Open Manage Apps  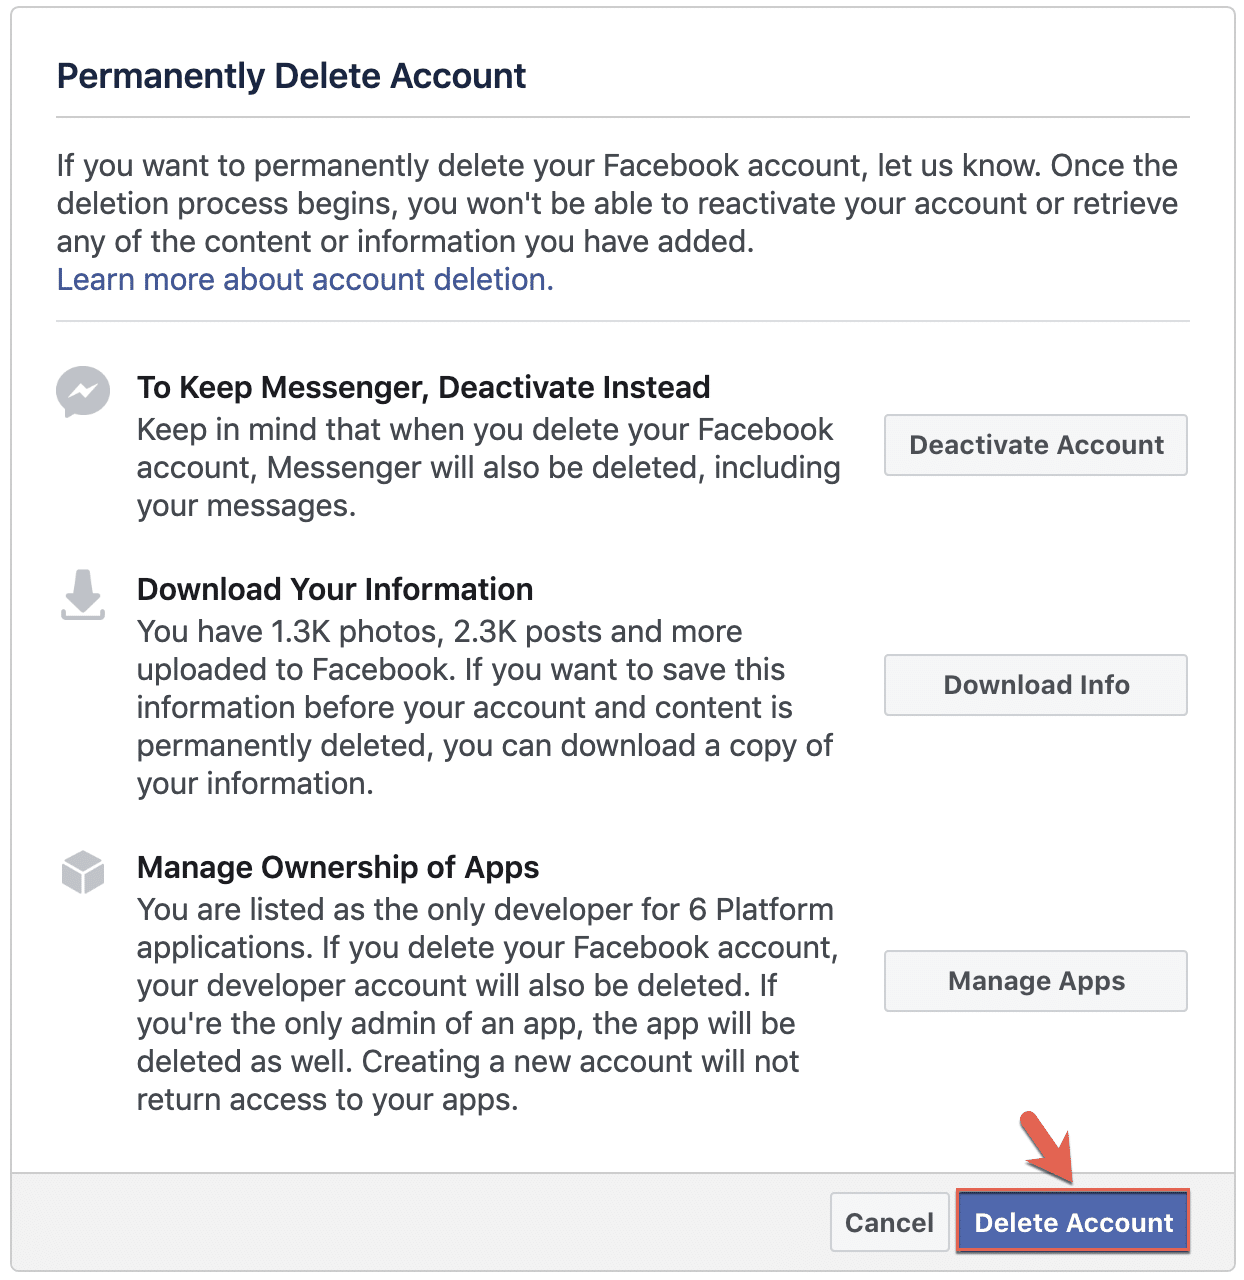(x=1034, y=981)
